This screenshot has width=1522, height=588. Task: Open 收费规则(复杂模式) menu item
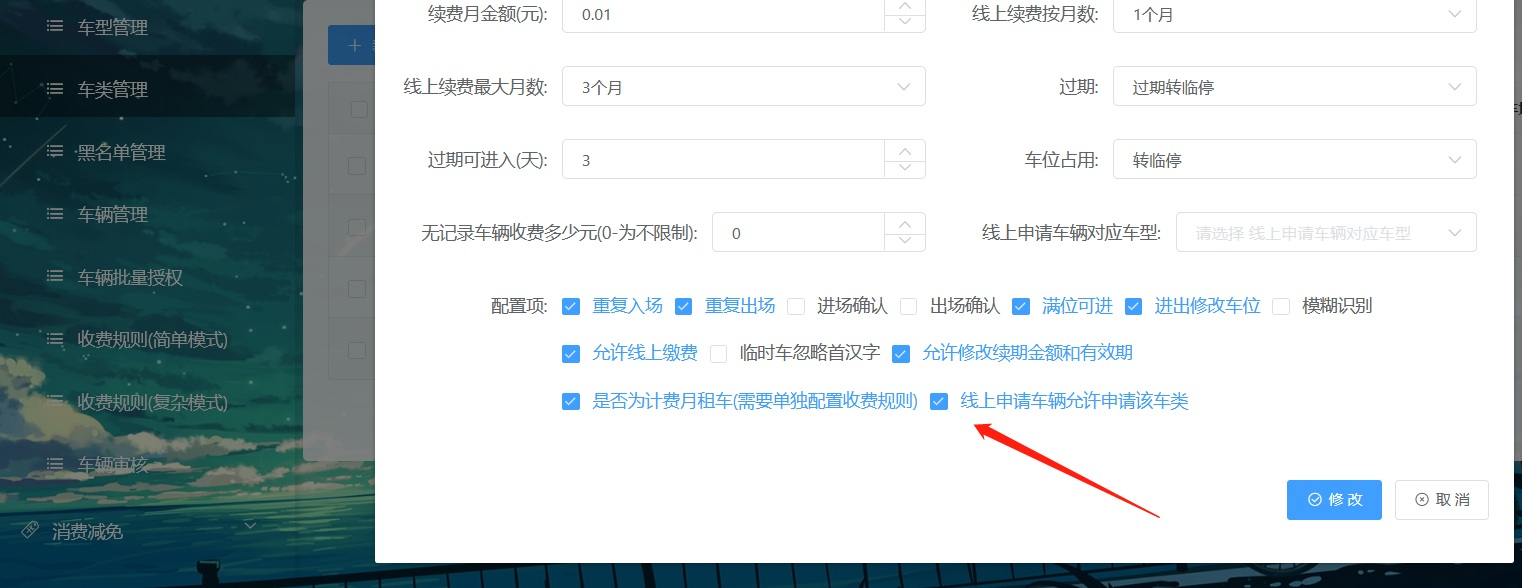tap(153, 402)
